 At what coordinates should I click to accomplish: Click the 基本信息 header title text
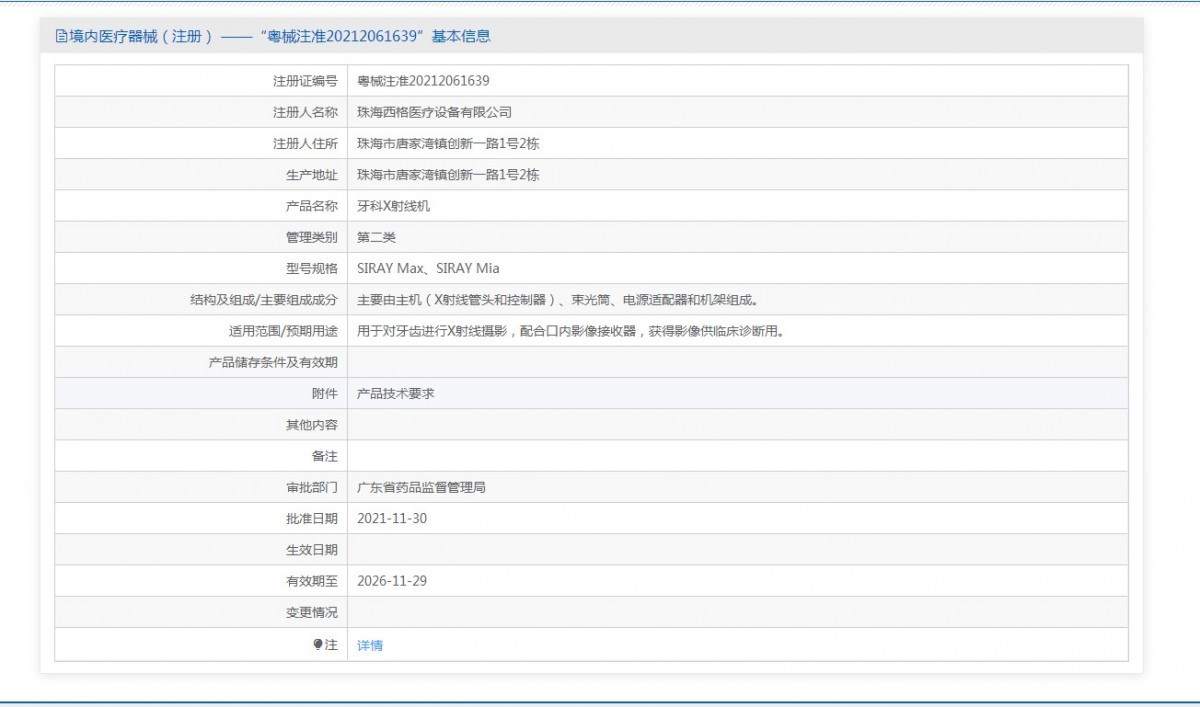(x=273, y=37)
